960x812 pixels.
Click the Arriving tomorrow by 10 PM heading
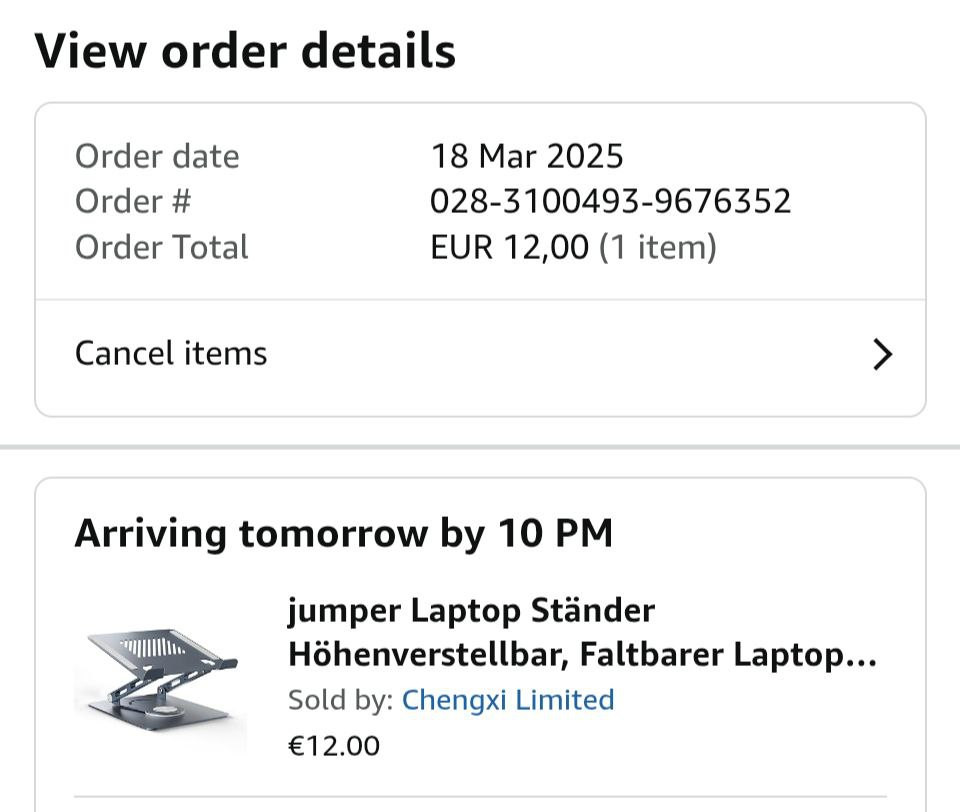(343, 533)
